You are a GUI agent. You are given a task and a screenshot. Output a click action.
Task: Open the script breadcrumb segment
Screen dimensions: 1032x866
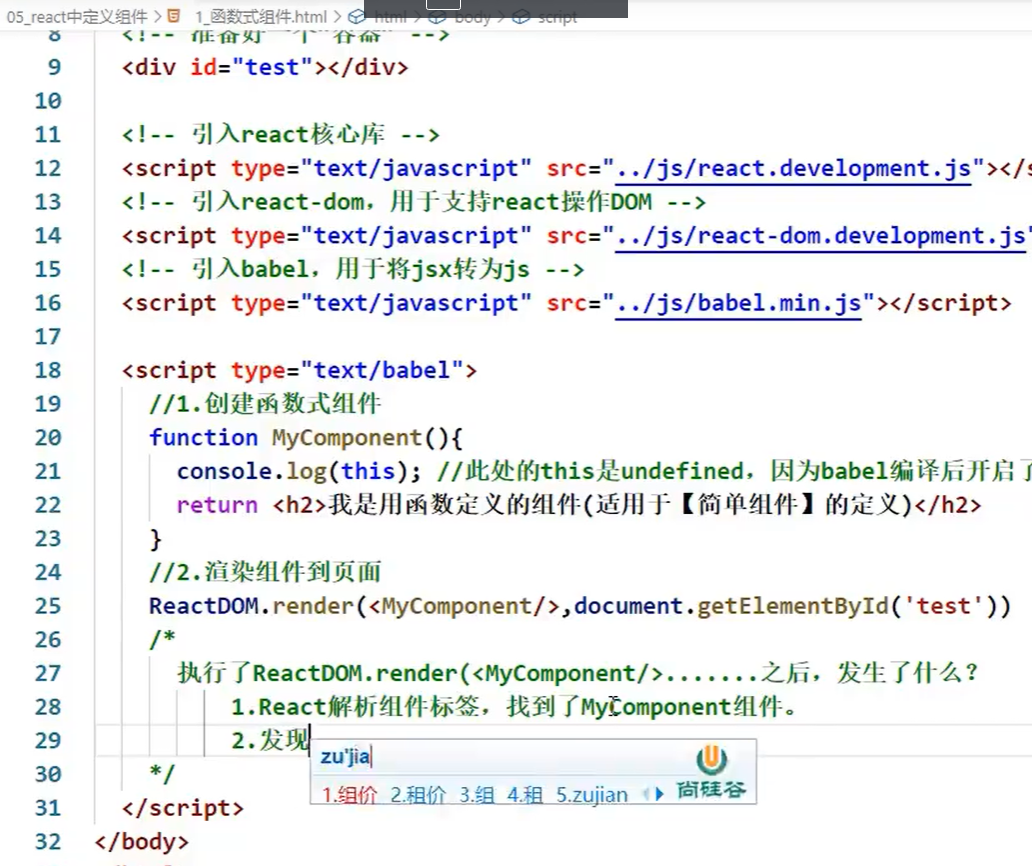[557, 16]
